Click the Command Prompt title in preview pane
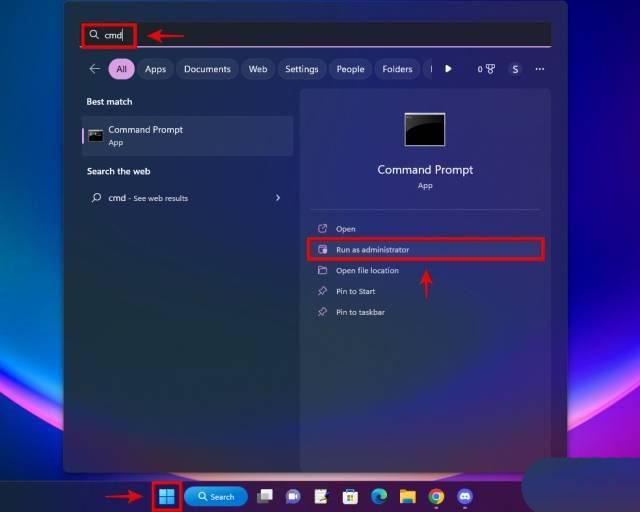640x512 pixels. click(x=425, y=170)
